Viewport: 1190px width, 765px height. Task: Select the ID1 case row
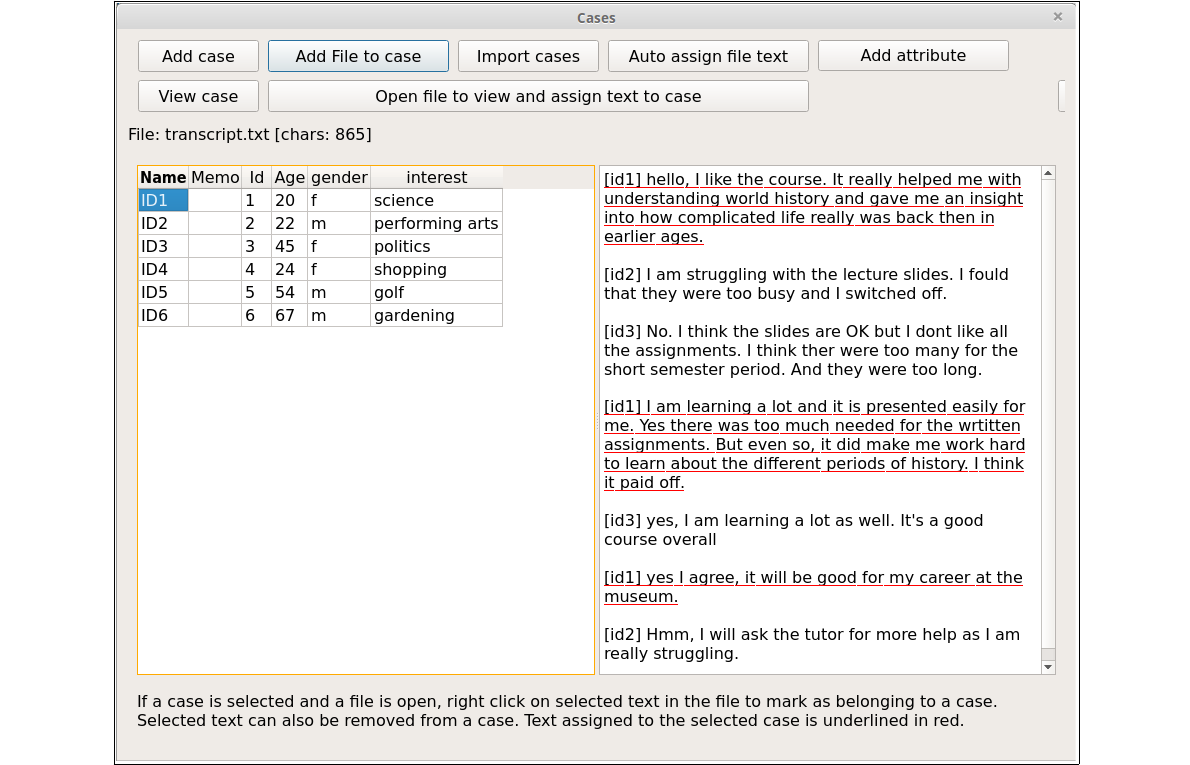pyautogui.click(x=163, y=200)
